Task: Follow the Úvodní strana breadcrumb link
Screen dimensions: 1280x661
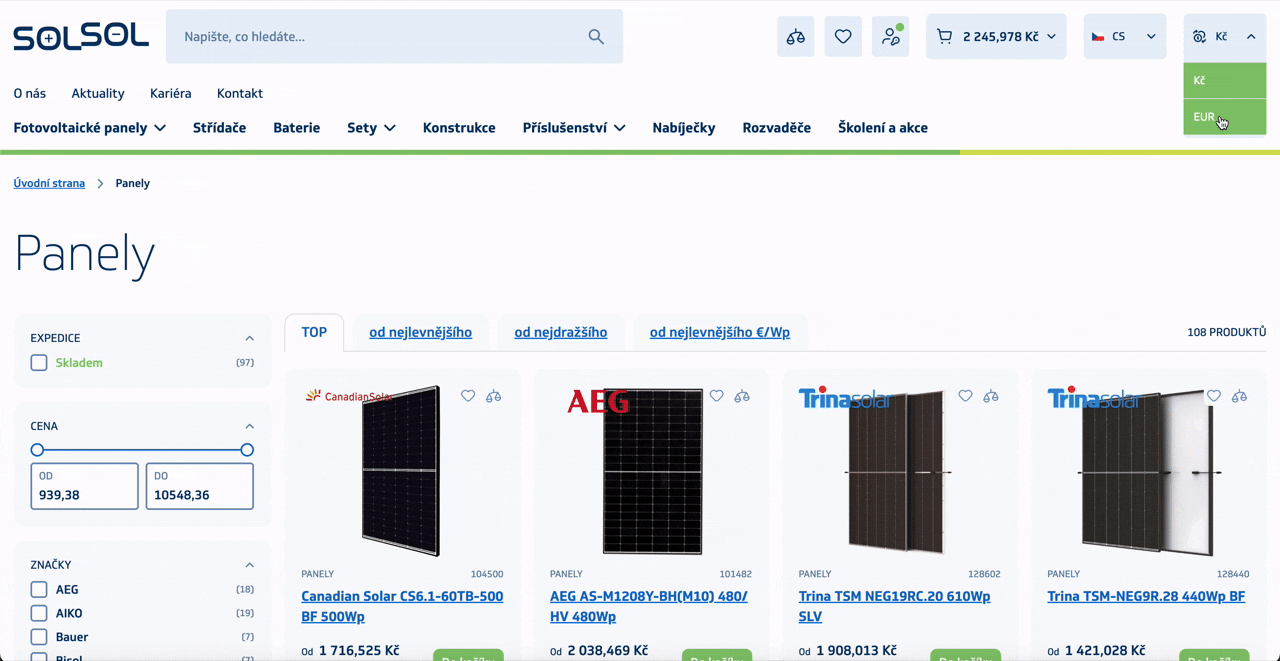Action: pyautogui.click(x=49, y=184)
